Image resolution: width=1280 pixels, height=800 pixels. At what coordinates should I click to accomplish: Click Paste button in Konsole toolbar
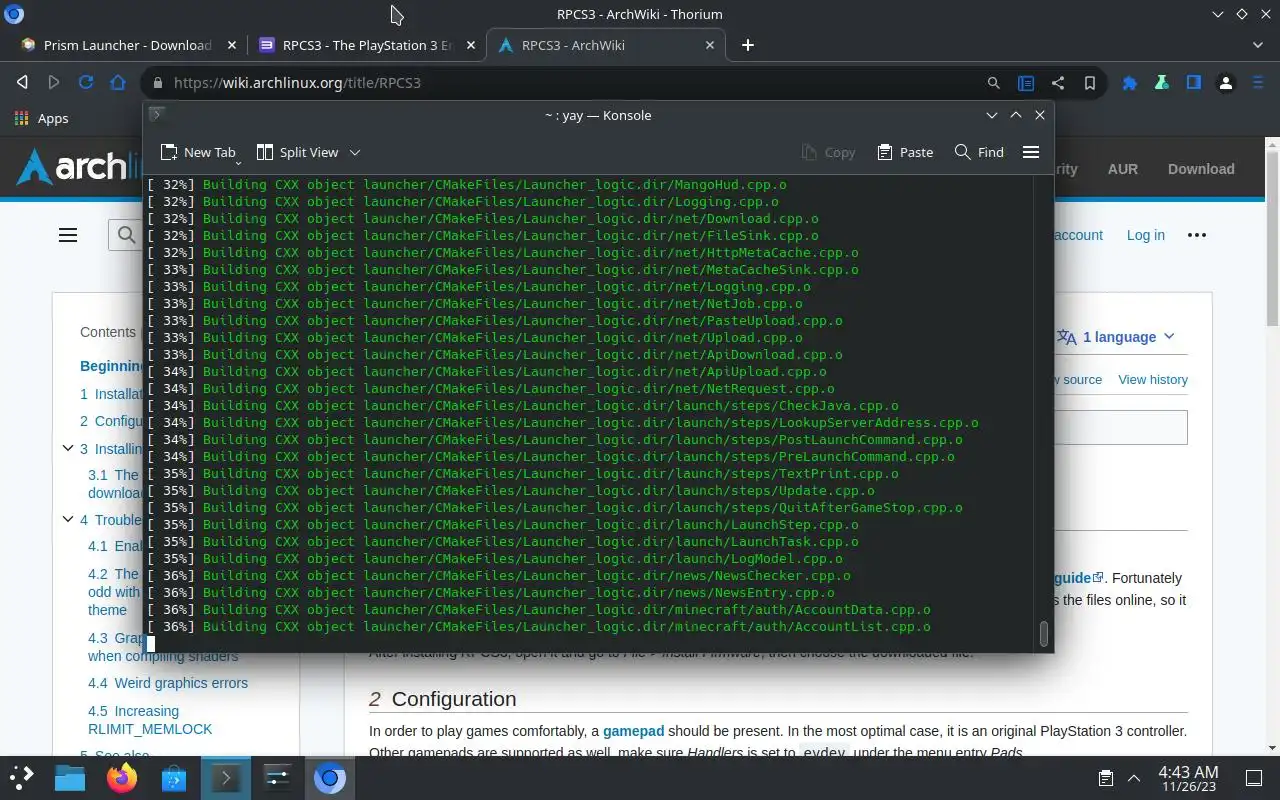coord(905,152)
